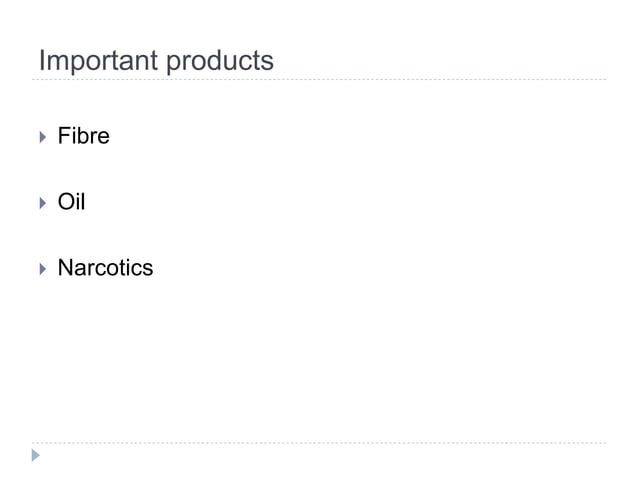Click the capital "N" in Narcotics
Screen dimensions: 638x478
[x=66, y=268]
